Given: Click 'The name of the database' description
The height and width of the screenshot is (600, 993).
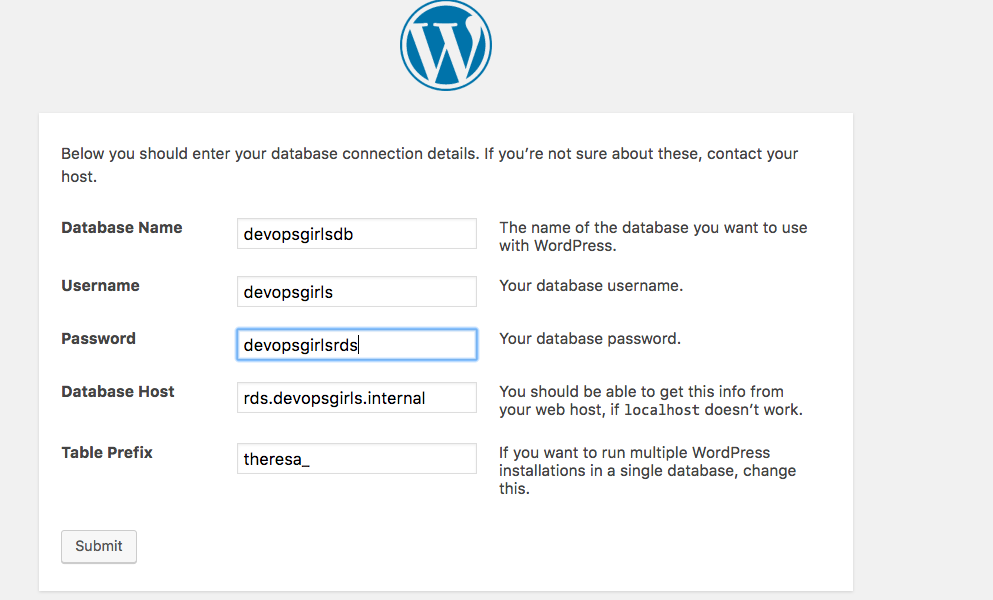Looking at the screenshot, I should point(653,236).
